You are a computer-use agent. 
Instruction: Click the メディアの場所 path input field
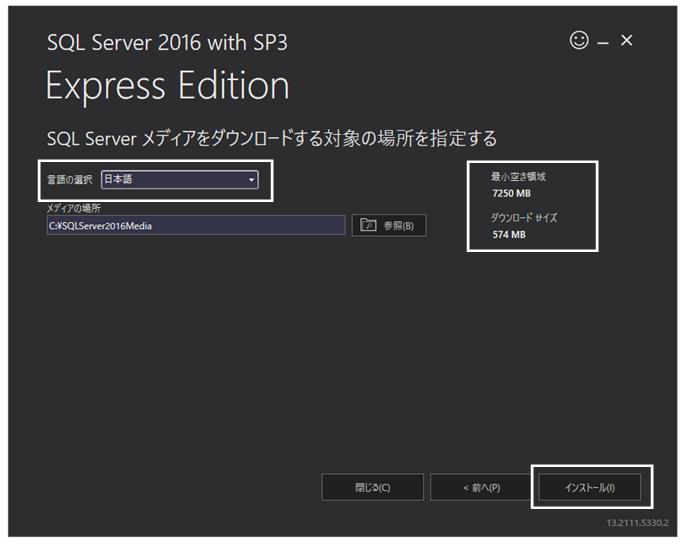[x=196, y=225]
